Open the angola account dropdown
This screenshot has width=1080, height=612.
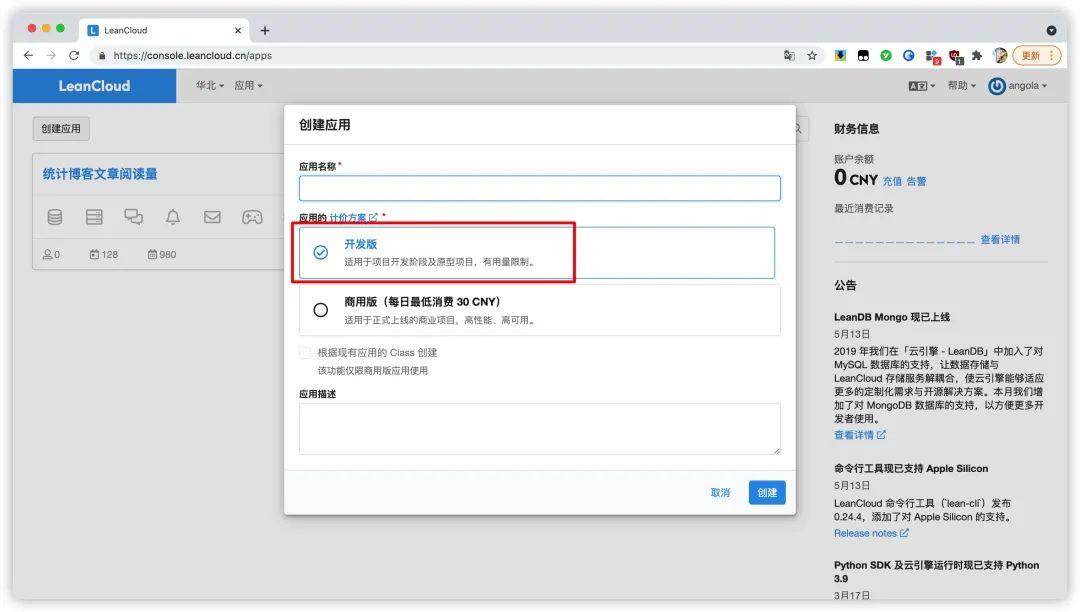coord(1018,86)
